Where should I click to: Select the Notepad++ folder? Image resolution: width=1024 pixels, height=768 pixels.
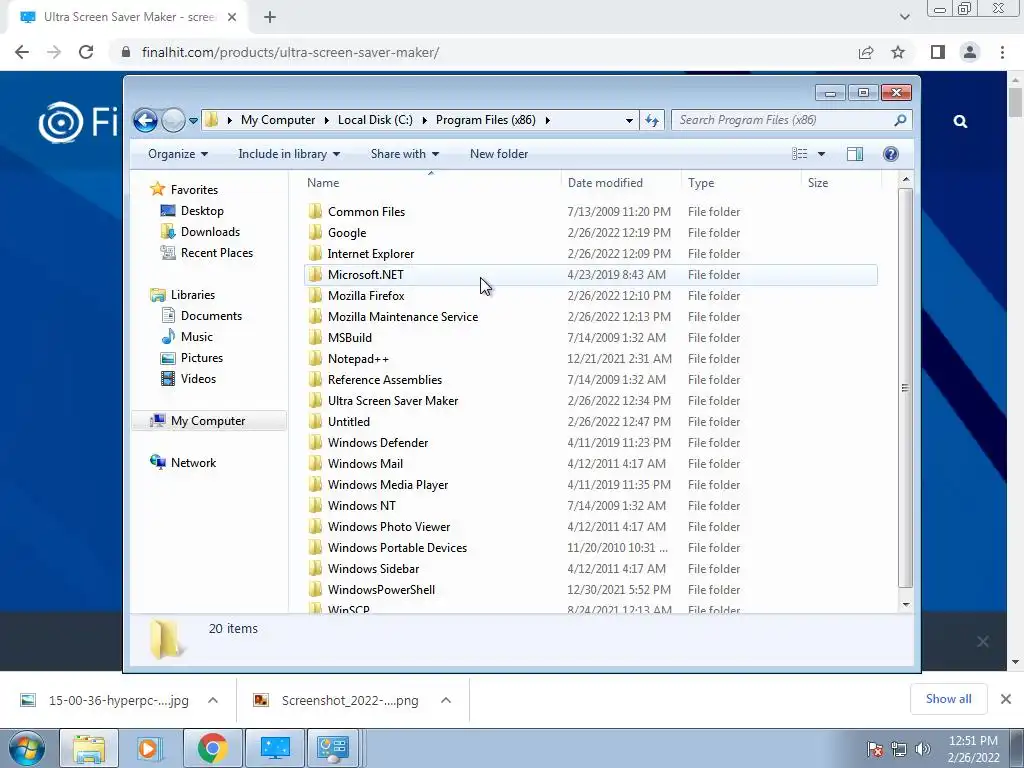point(590,359)
